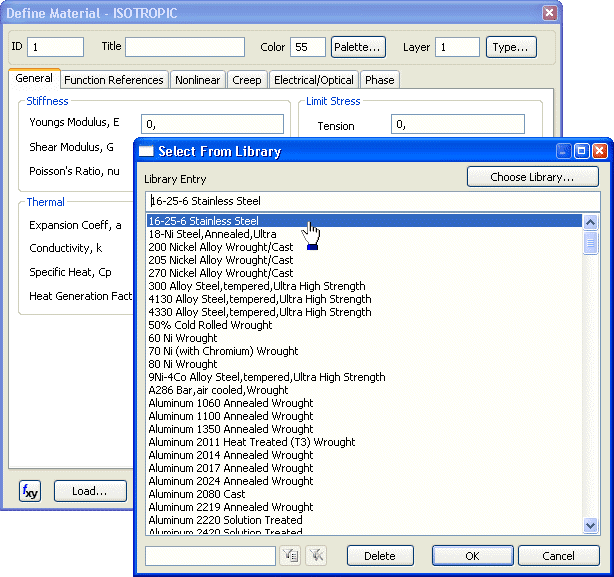
Task: Click the clear filter icon near Delete
Action: [316, 556]
